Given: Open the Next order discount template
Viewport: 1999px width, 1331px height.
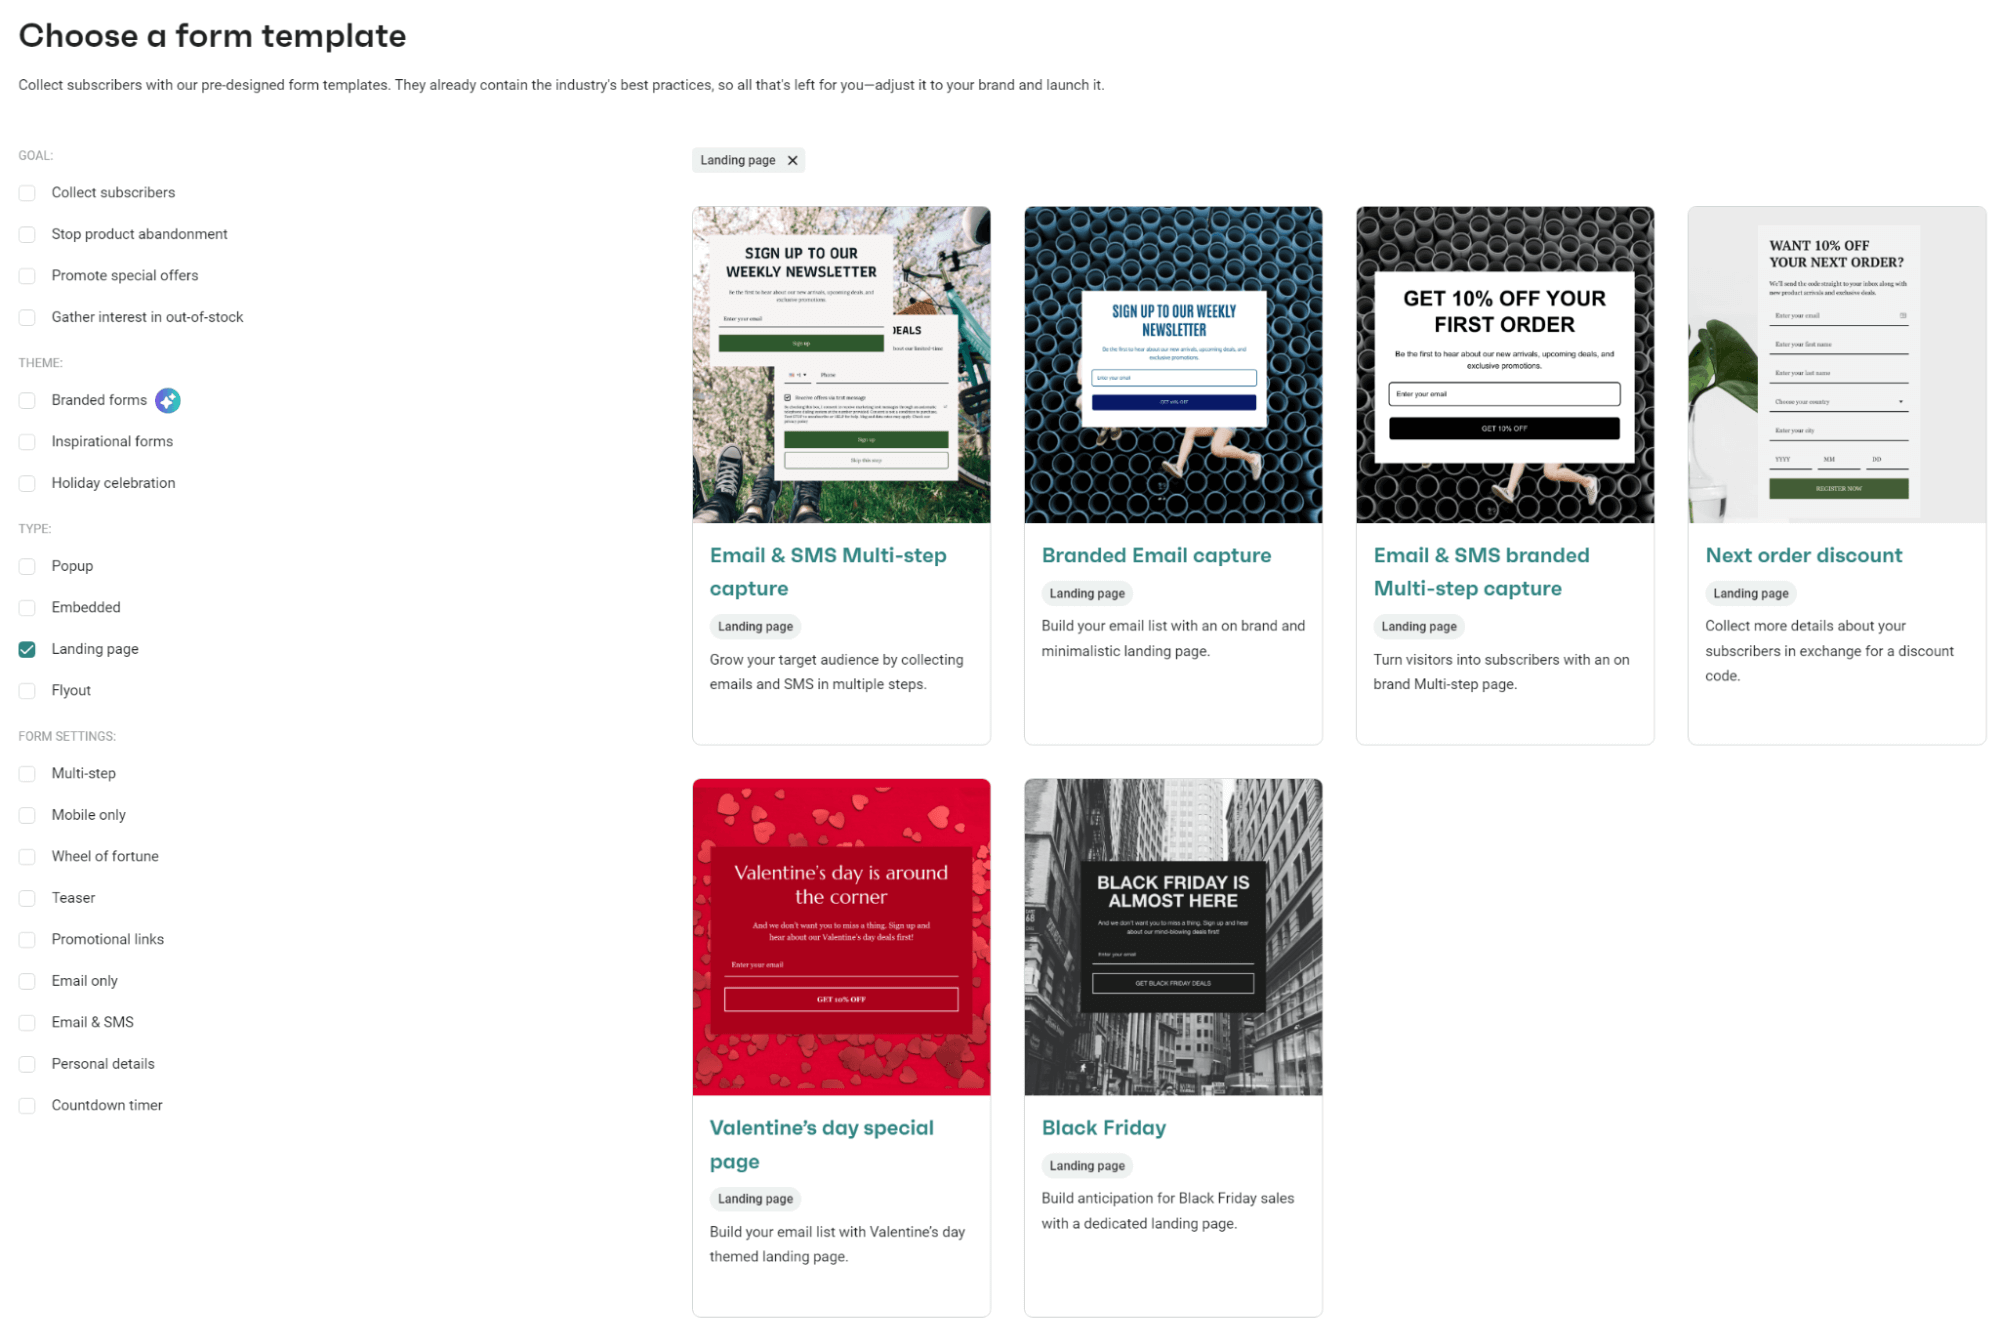Looking at the screenshot, I should (x=1802, y=555).
